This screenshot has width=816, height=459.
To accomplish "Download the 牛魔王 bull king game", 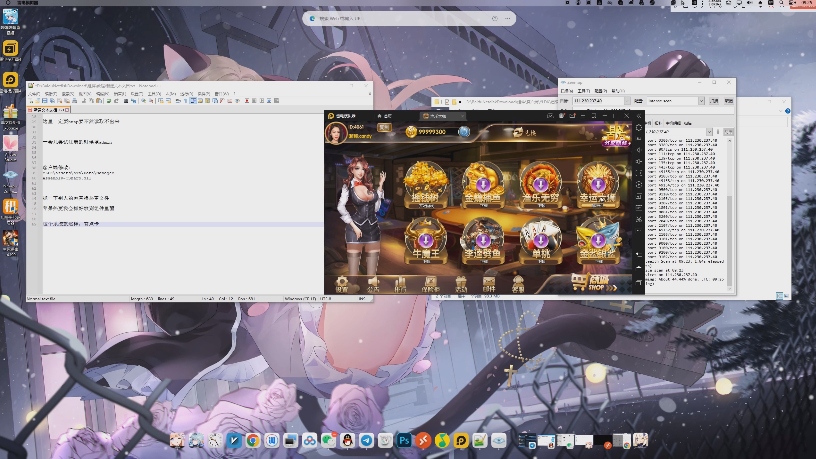I will (x=426, y=240).
